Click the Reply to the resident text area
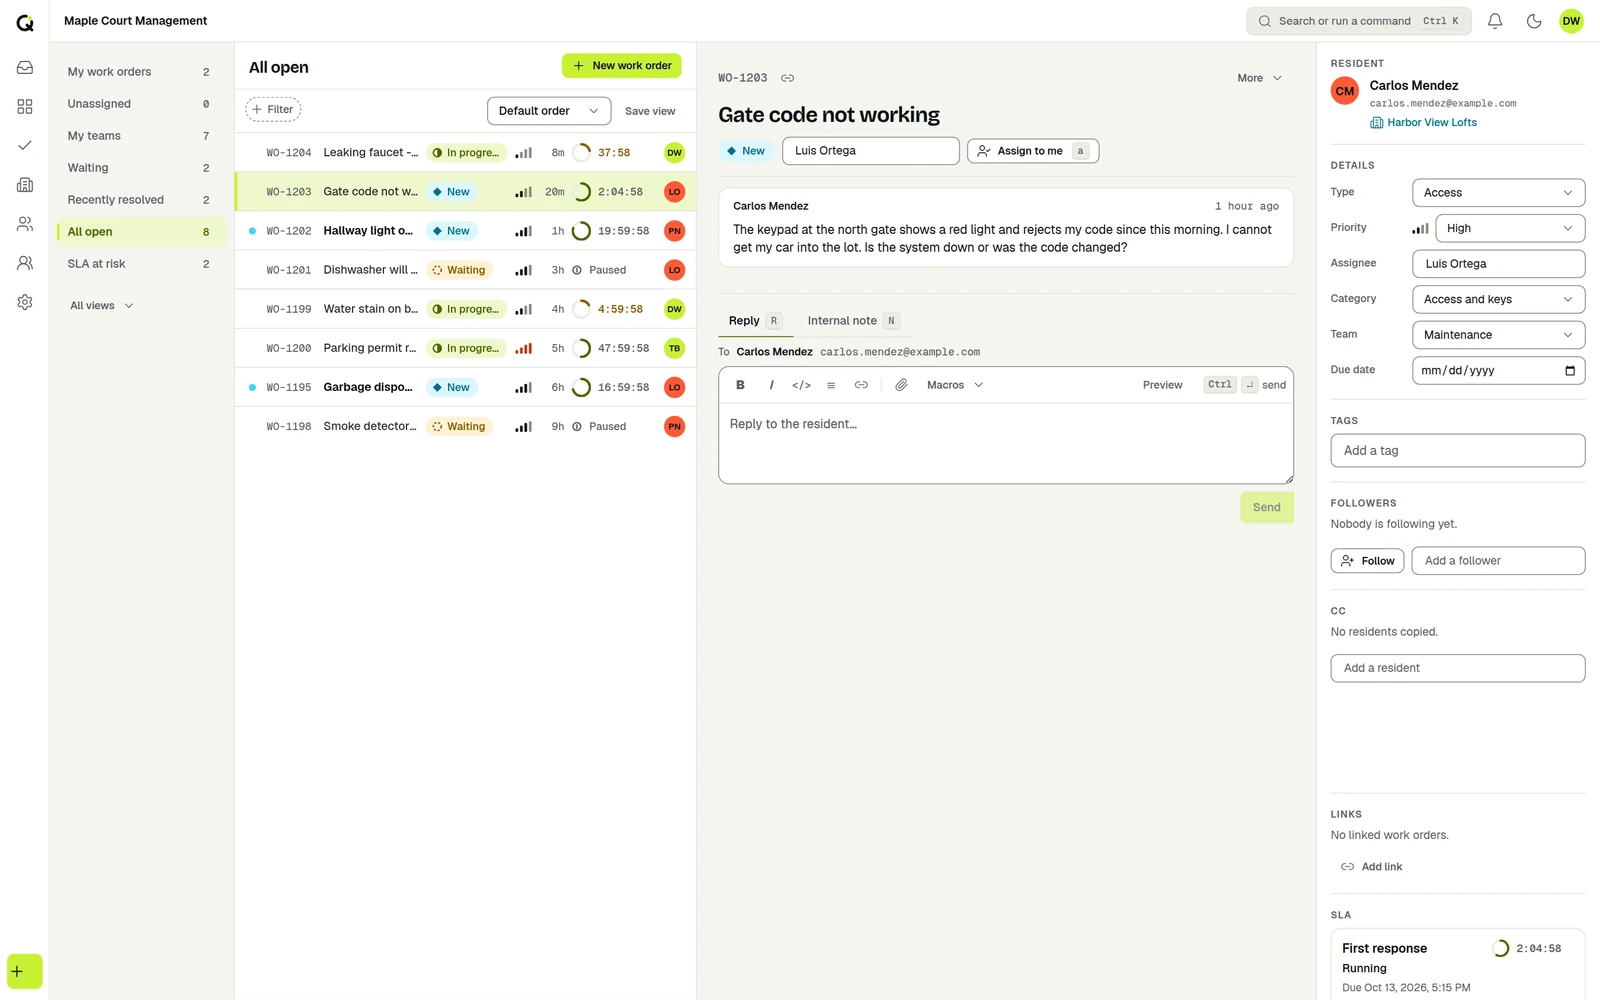The height and width of the screenshot is (1000, 1600). [1006, 443]
